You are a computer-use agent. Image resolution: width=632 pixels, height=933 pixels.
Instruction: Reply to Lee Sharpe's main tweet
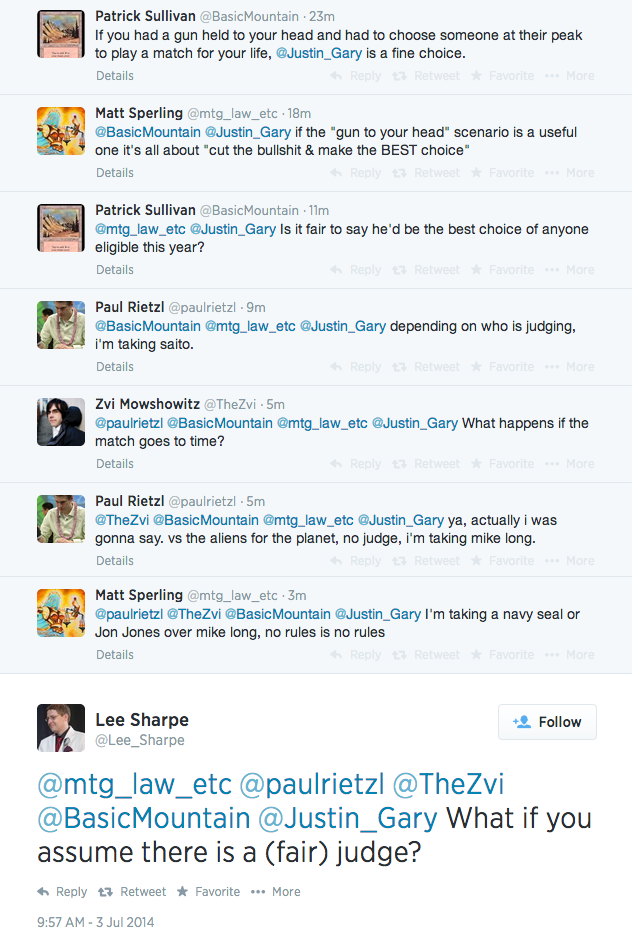click(x=62, y=891)
